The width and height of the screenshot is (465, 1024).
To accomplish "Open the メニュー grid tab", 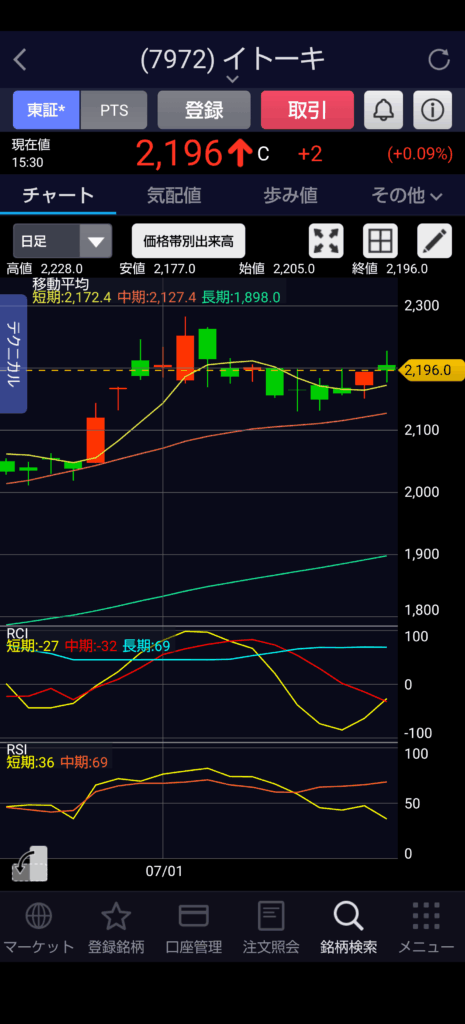I will point(426,929).
